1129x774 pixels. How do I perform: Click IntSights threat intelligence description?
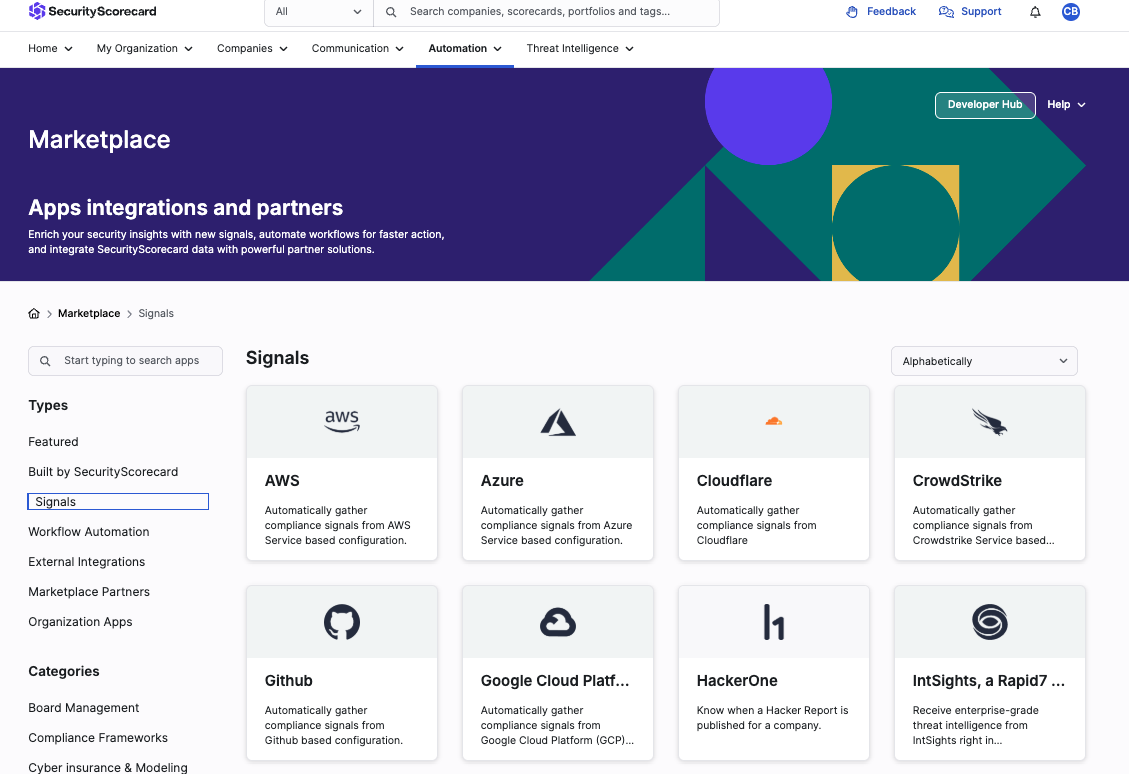[x=975, y=725]
